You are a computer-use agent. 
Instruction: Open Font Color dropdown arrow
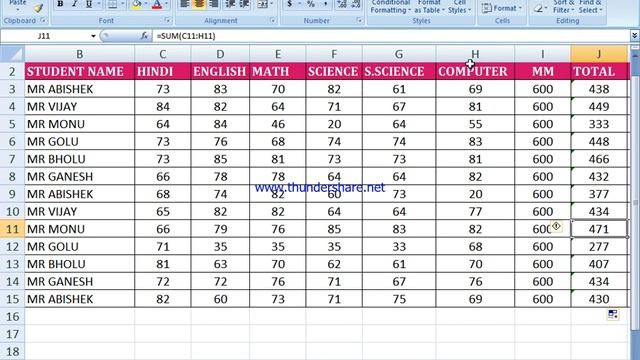tap(166, 4)
